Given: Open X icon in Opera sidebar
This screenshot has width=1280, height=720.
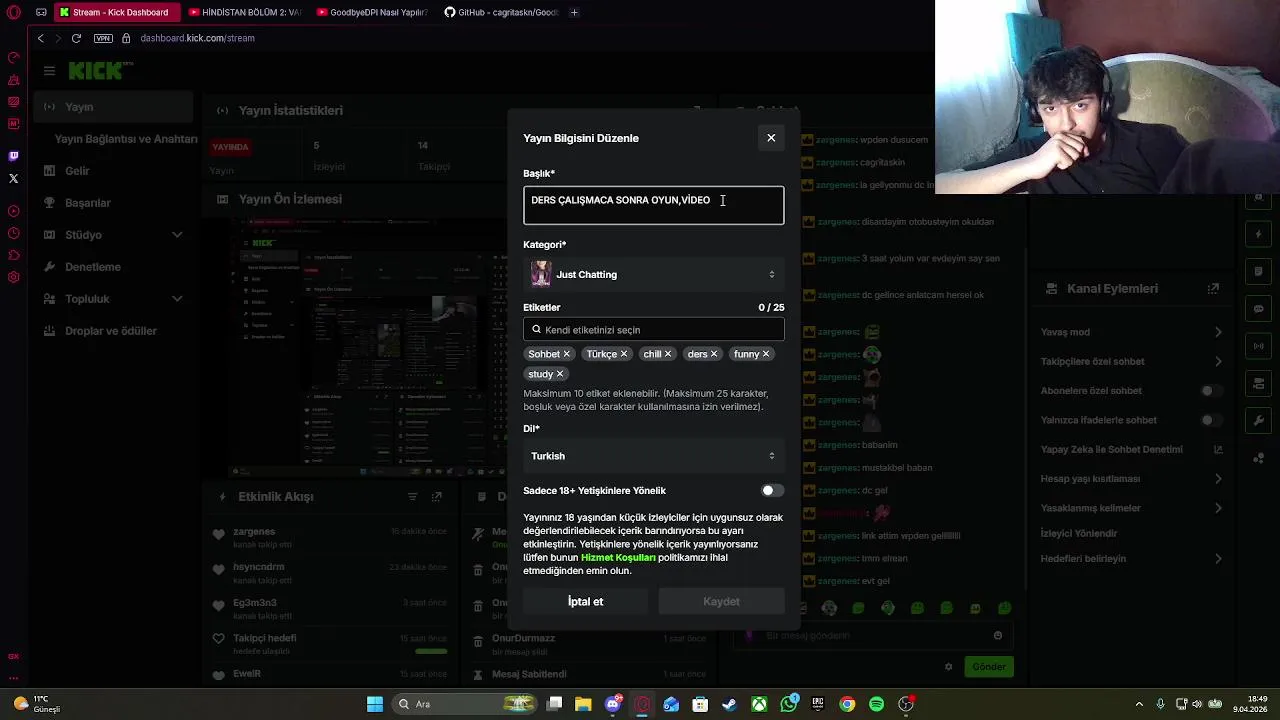Looking at the screenshot, I should (13, 178).
